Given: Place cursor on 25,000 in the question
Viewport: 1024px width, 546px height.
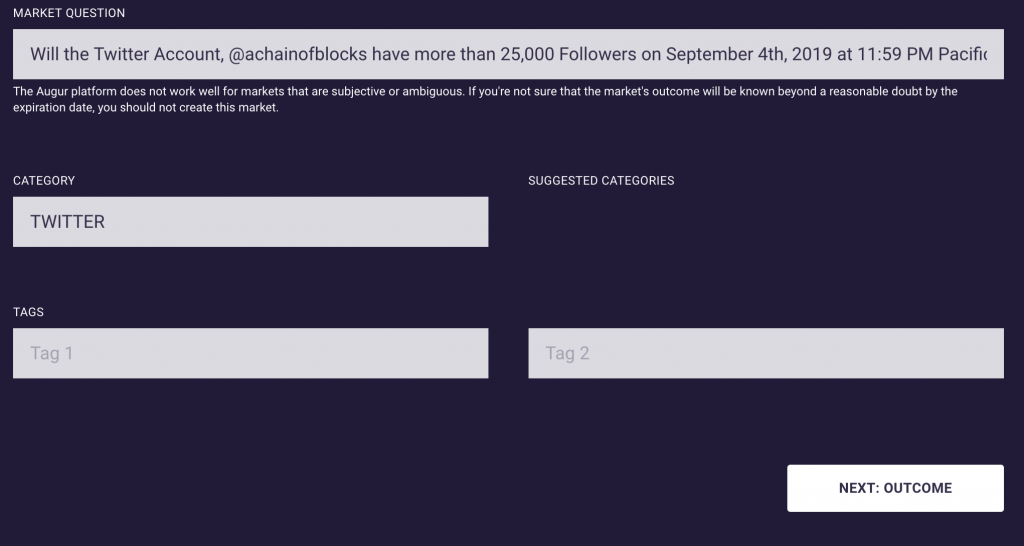Looking at the screenshot, I should (x=527, y=54).
